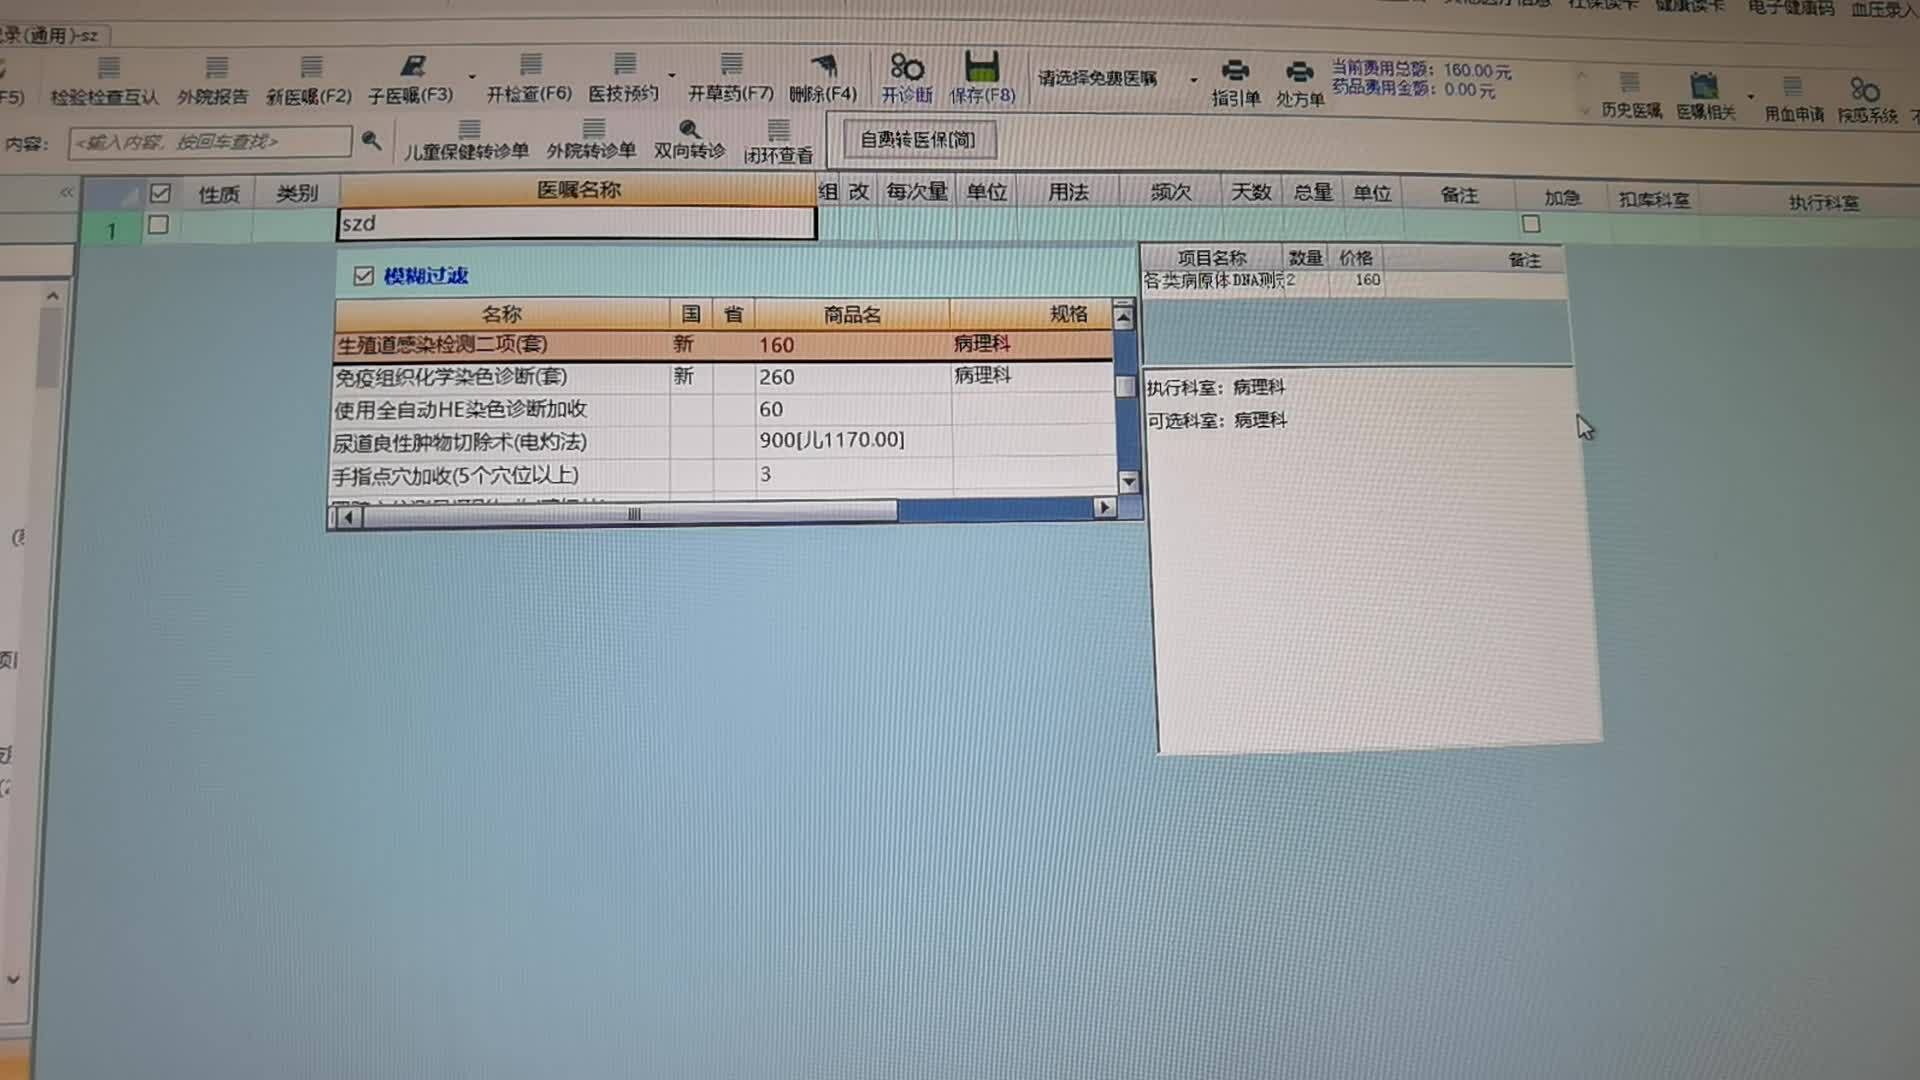Open 用血申请 blood request
Screen dimensions: 1920x1080
tap(1794, 100)
